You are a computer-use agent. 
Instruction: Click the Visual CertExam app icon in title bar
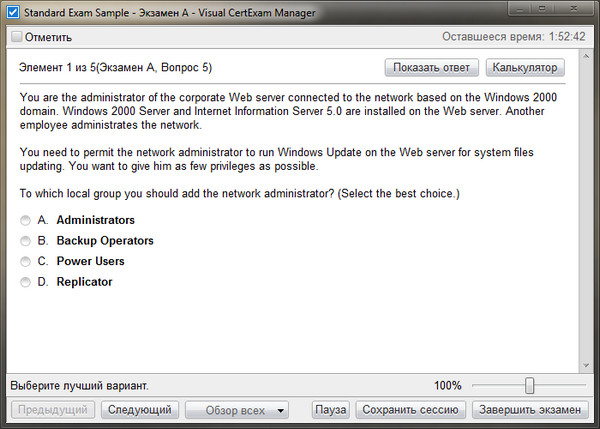pos(13,13)
